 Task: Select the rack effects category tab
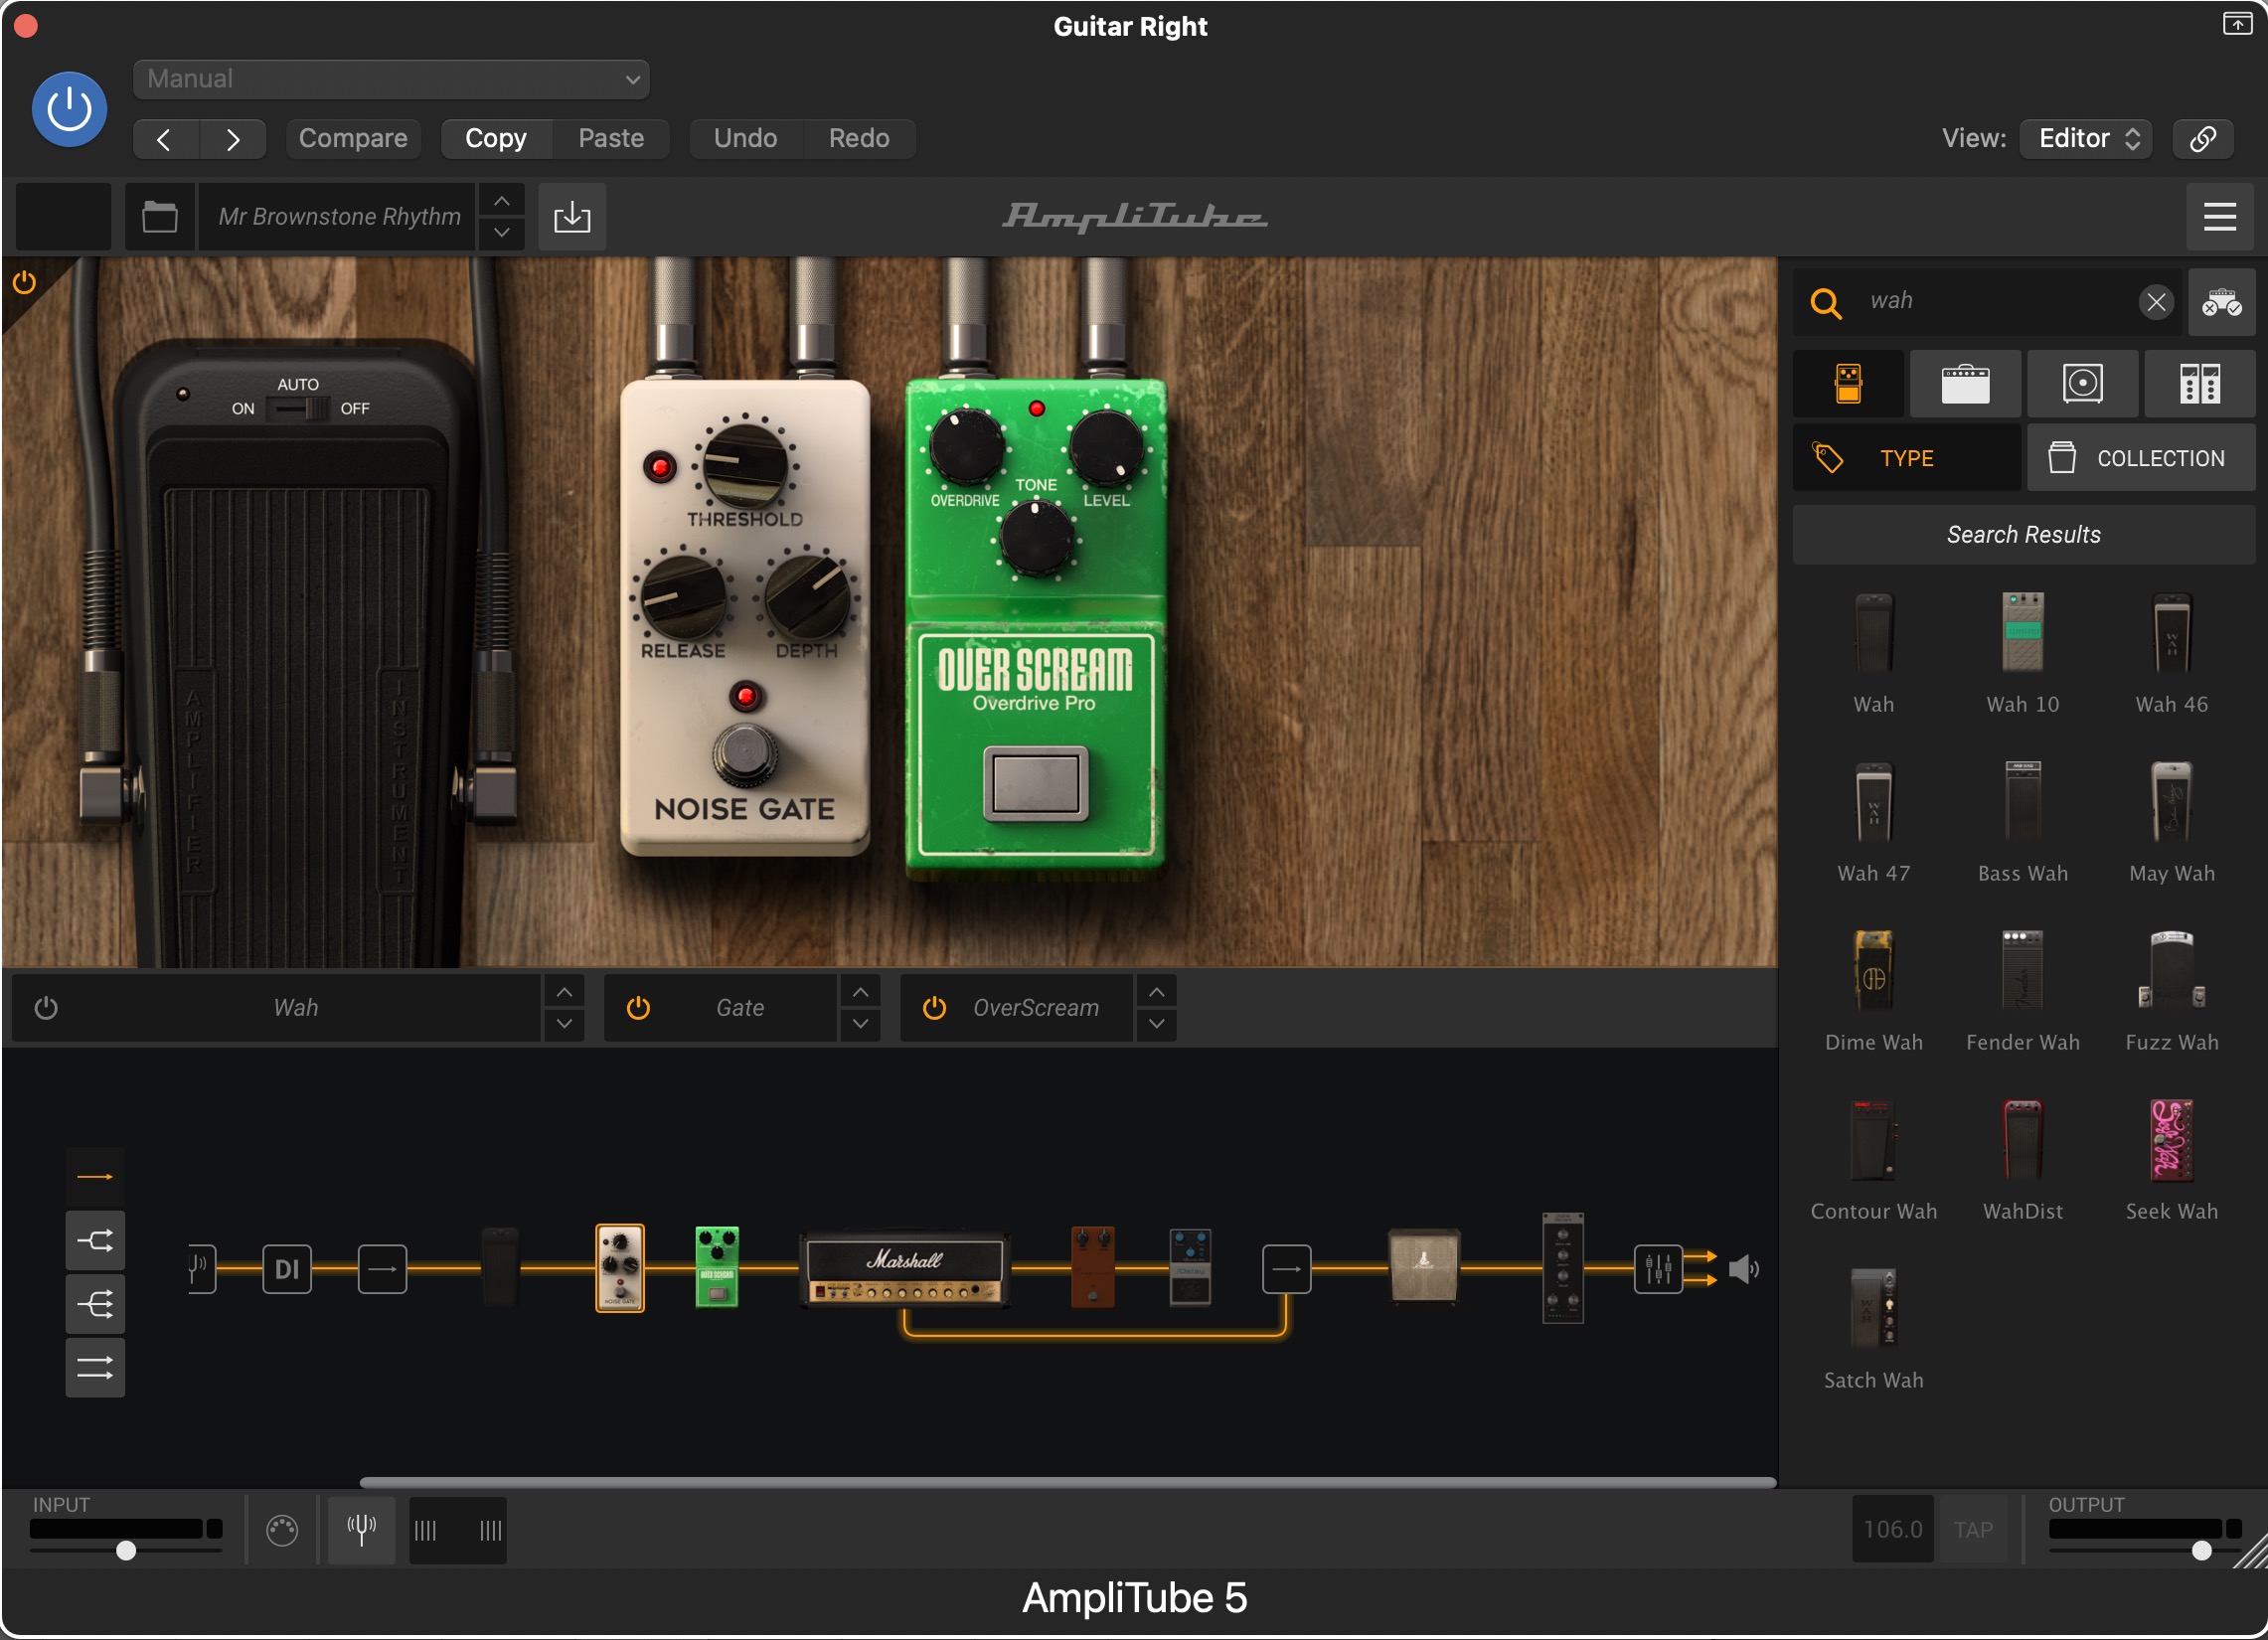[x=2199, y=383]
